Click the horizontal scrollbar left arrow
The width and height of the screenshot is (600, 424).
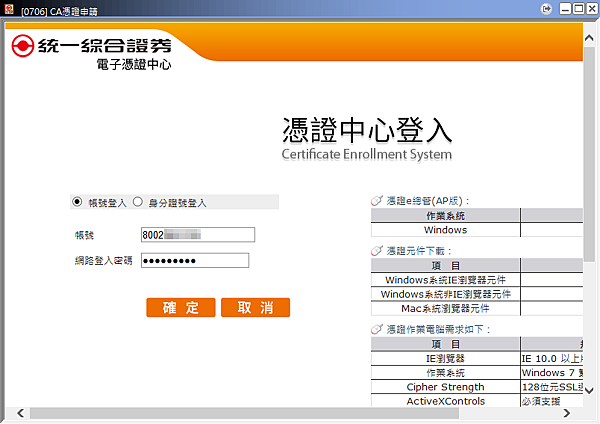click(21, 413)
